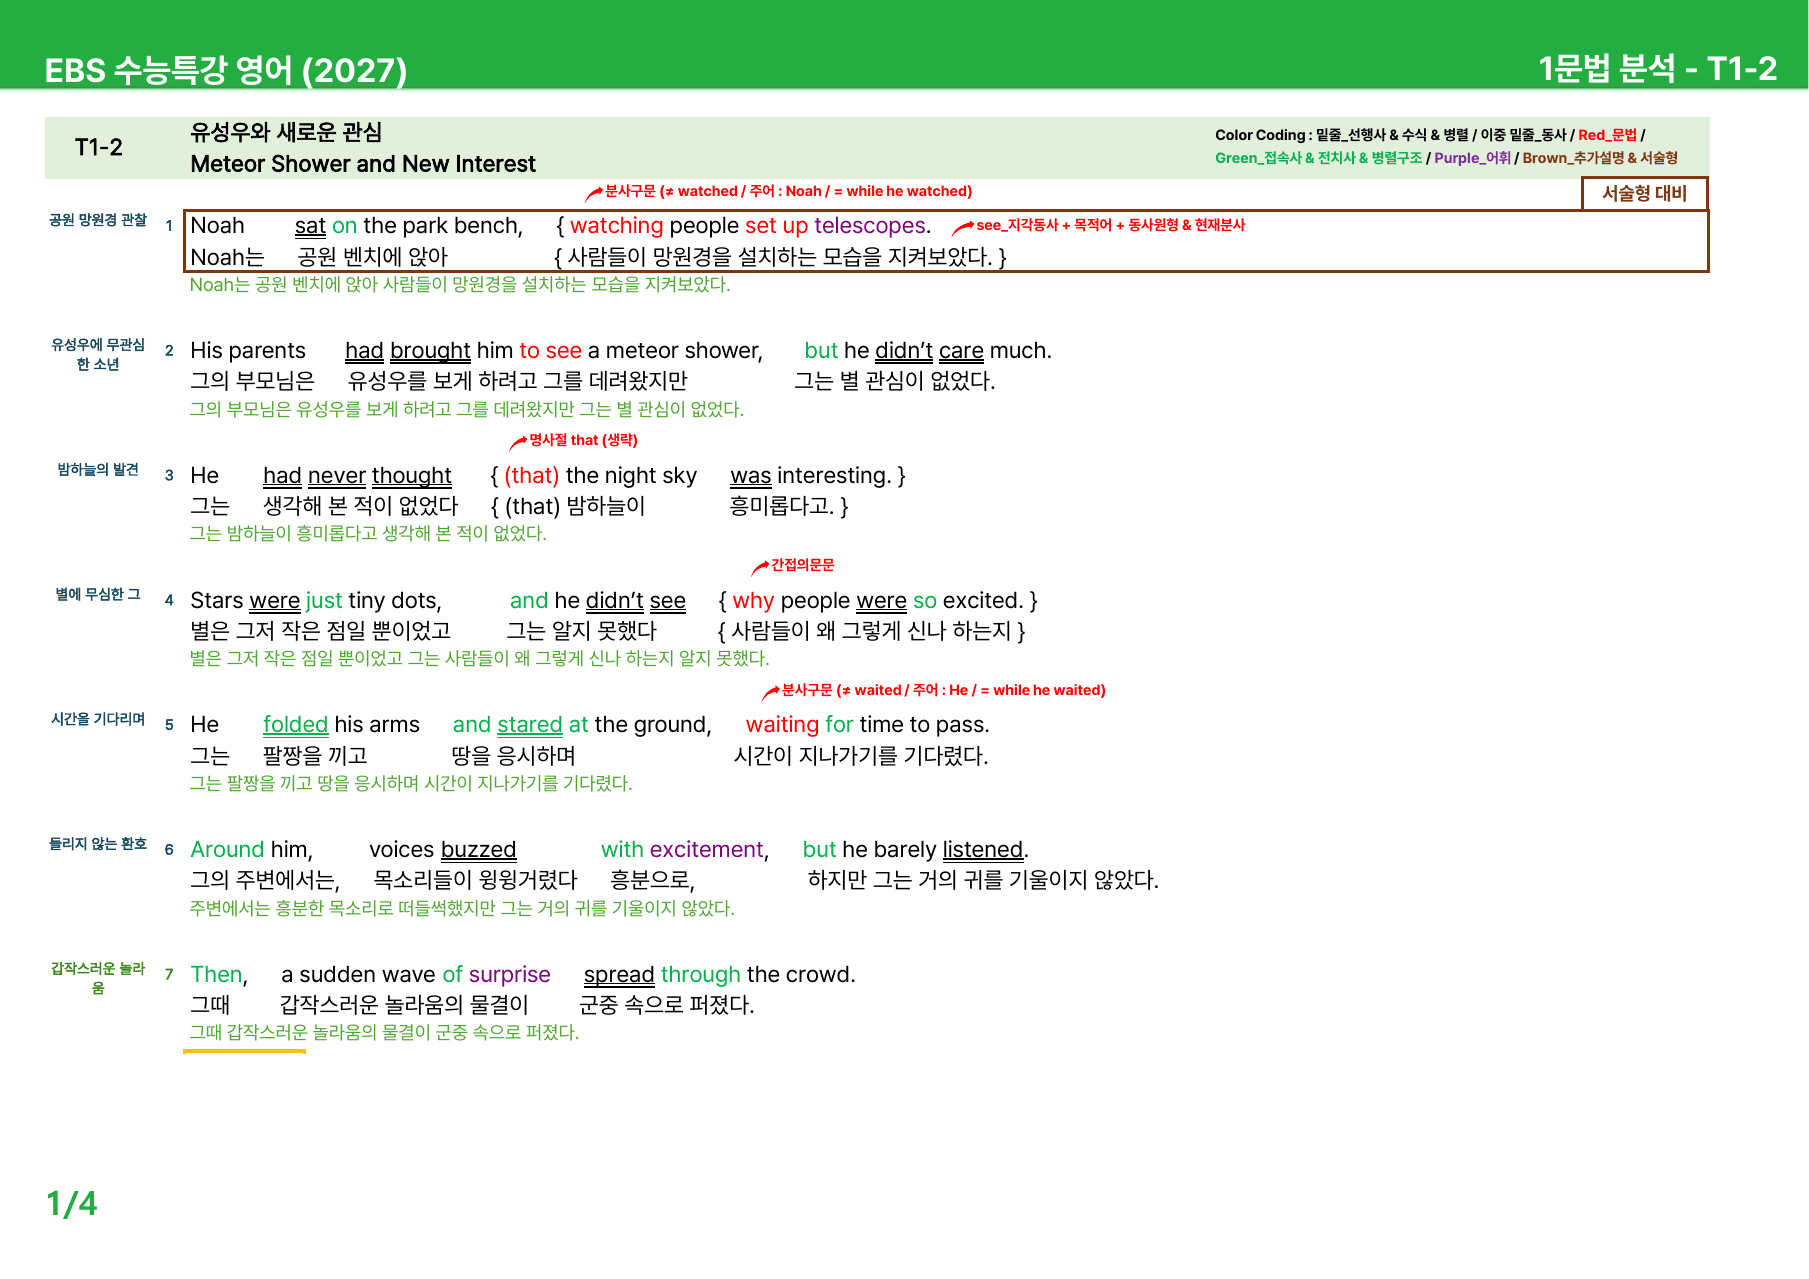Click the green translation '그때 갑작스러운 놀라움의 물결이...'
Viewport: 1809px width, 1279px height.
coord(385,1032)
